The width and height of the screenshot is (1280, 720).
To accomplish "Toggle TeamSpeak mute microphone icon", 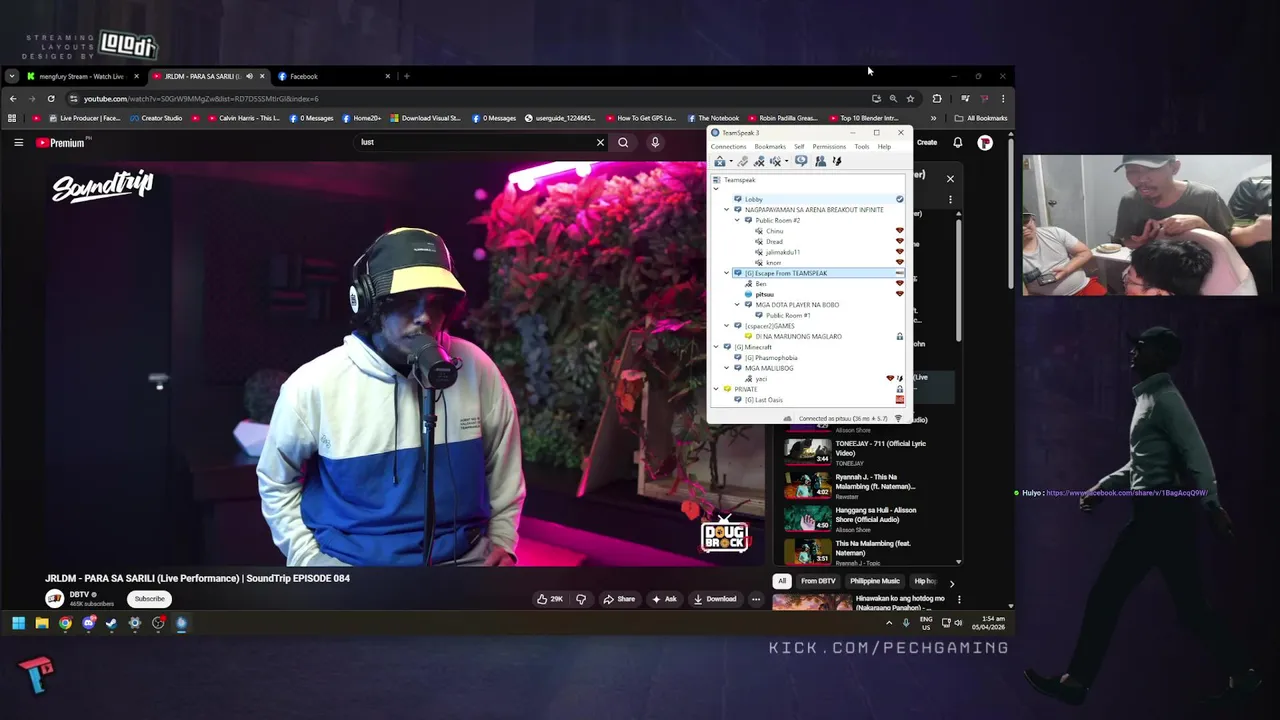I will click(759, 161).
